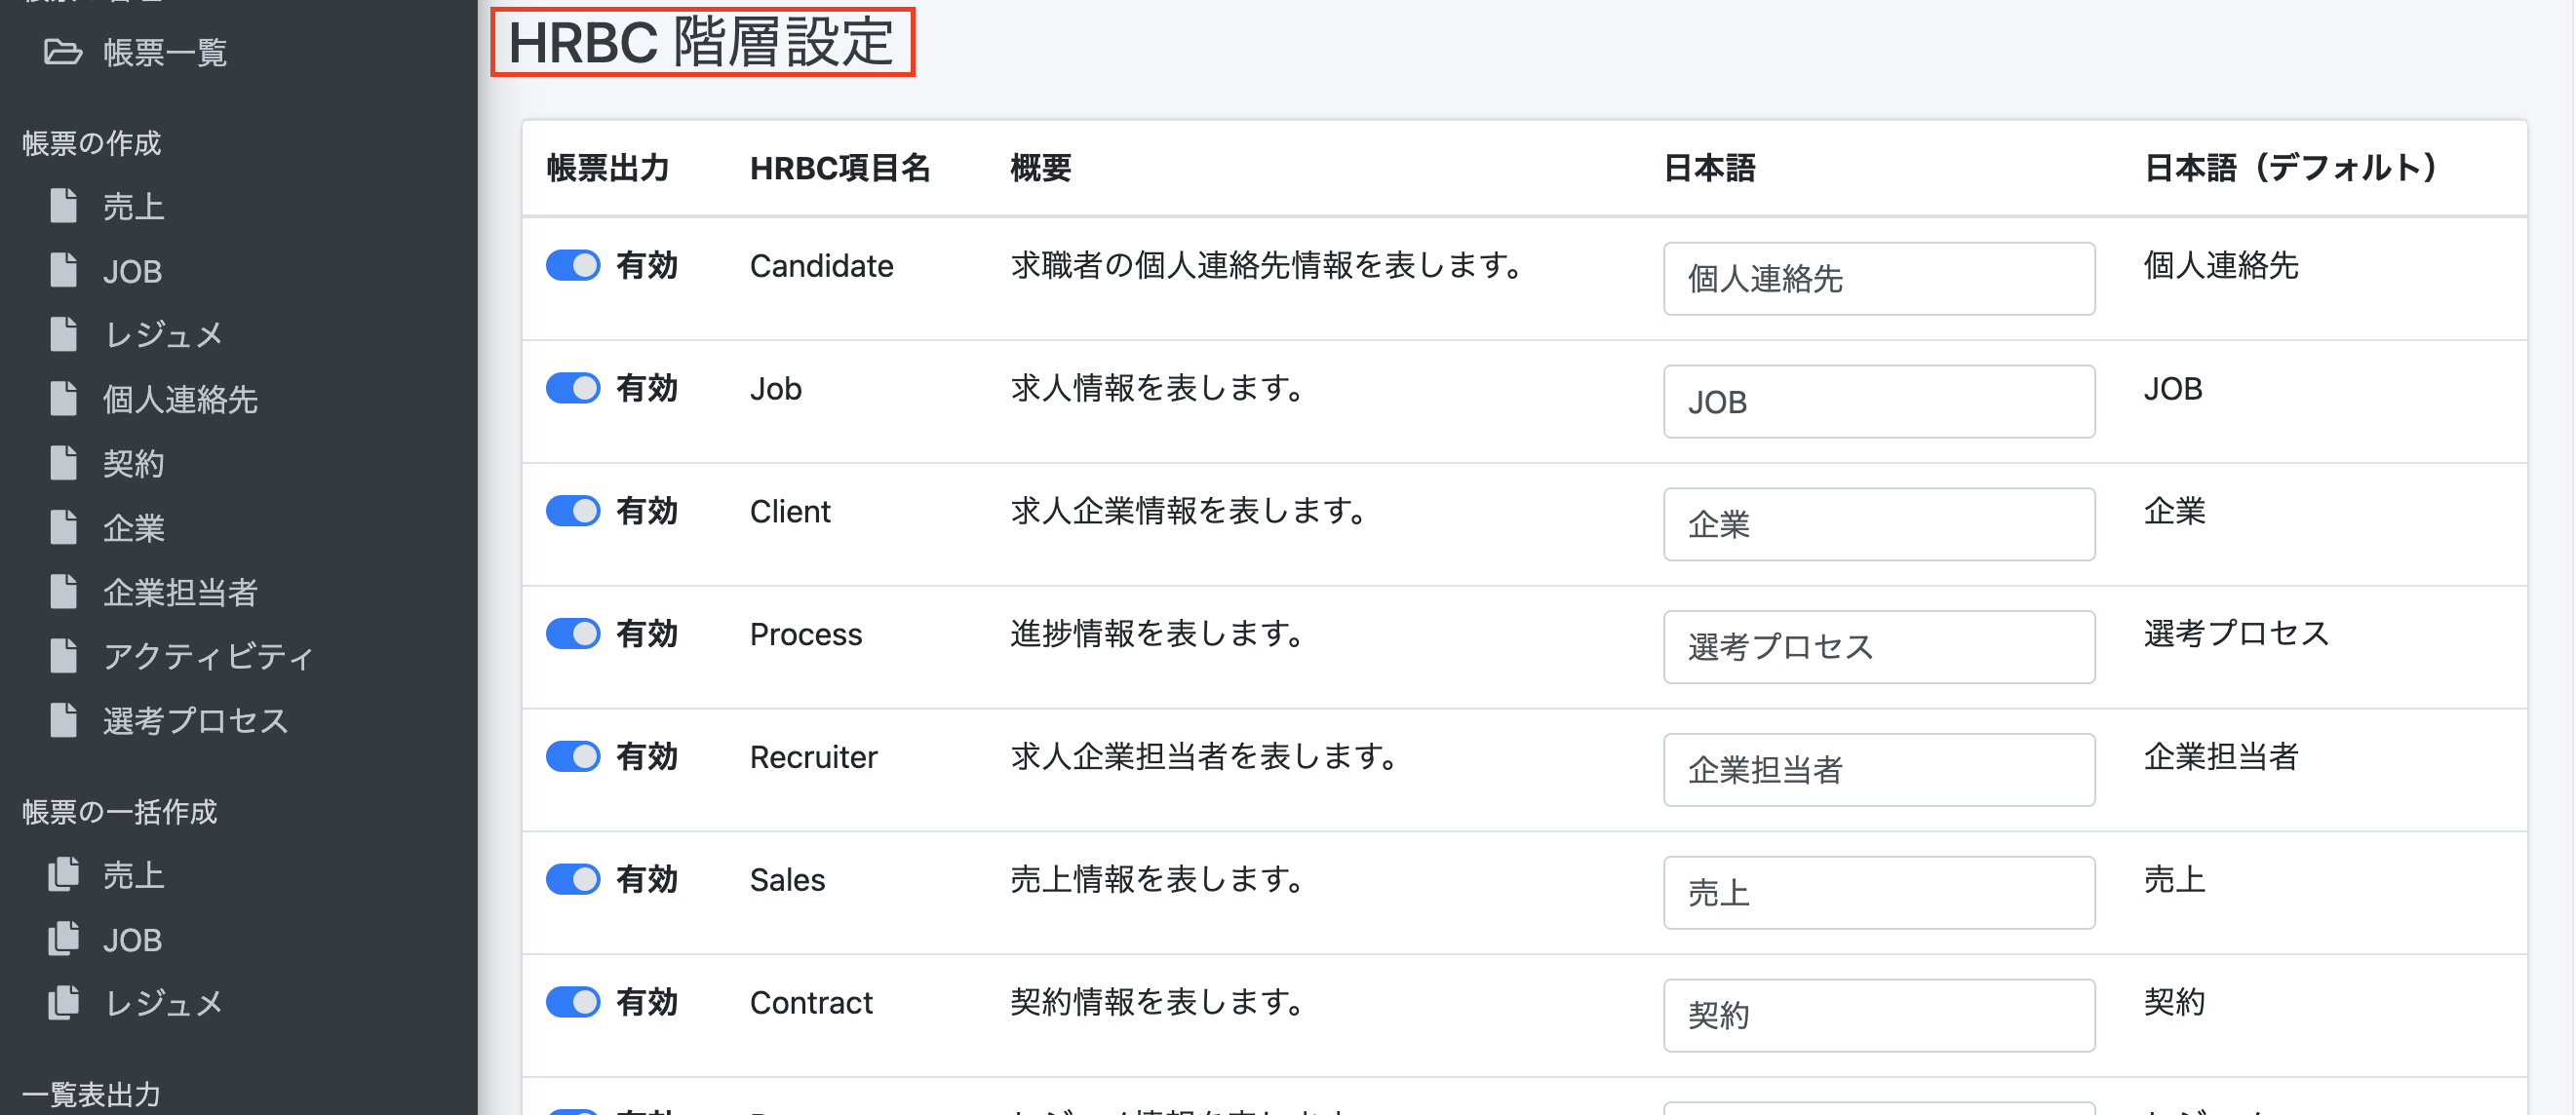Open 売上 under 帳票の作成
Screen dimensions: 2576x1115
coord(134,207)
